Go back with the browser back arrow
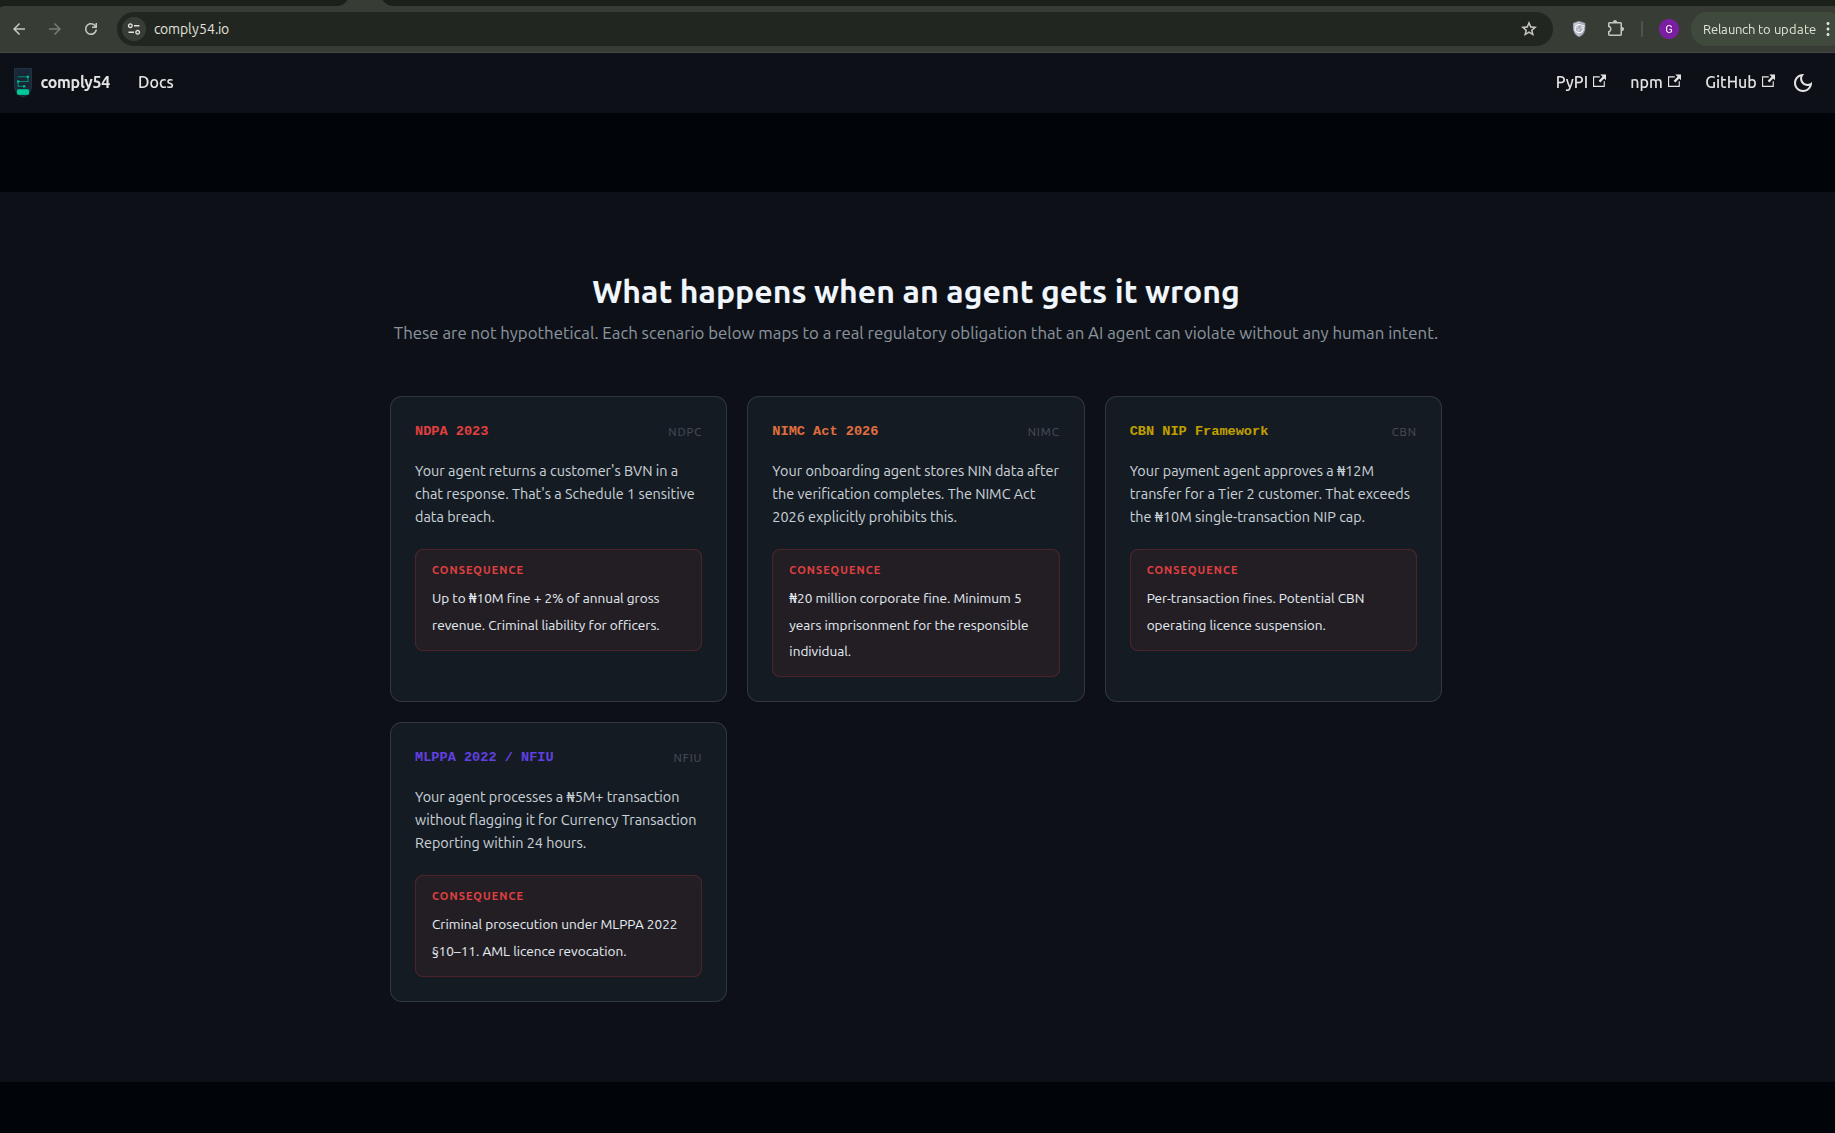The image size is (1835, 1133). pyautogui.click(x=19, y=29)
